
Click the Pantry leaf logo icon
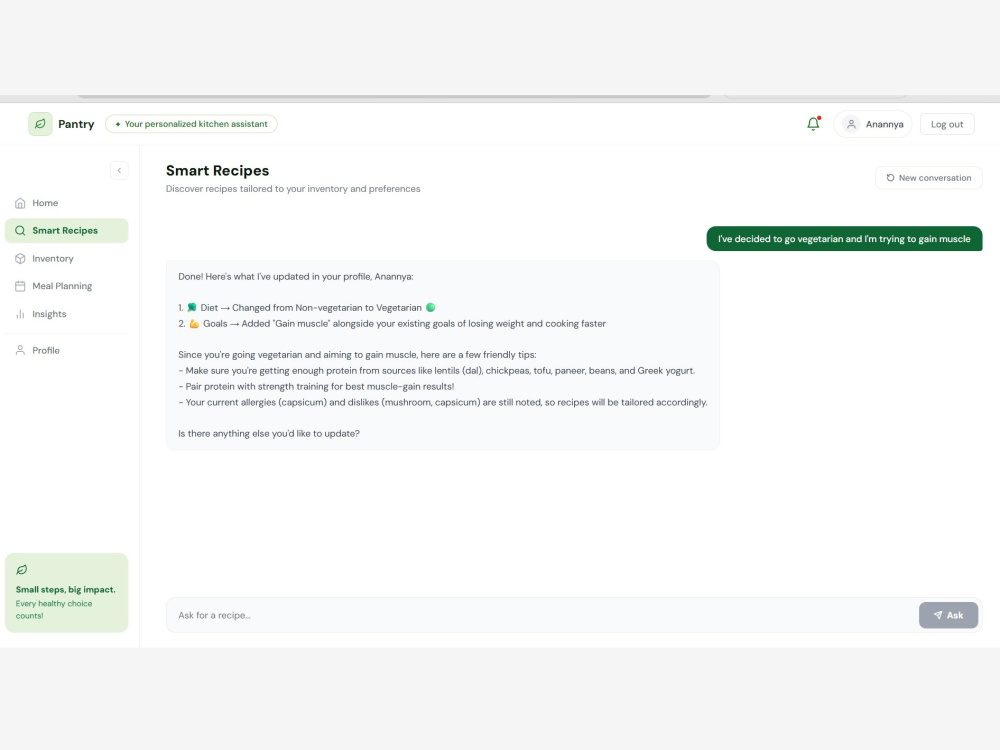click(x=40, y=124)
